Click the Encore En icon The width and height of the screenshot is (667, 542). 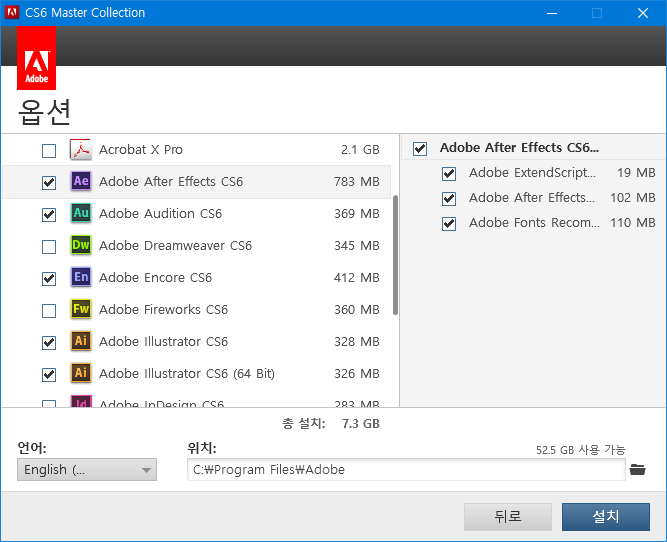[81, 277]
